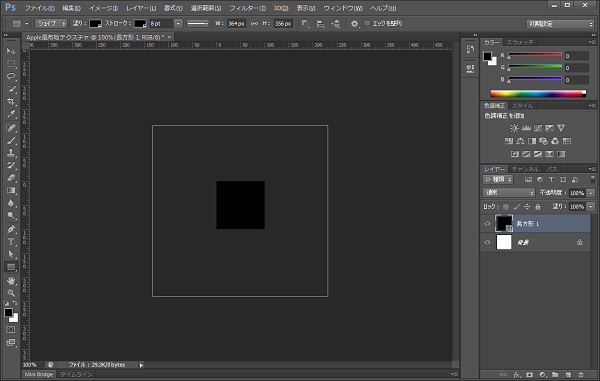The height and width of the screenshot is (381, 600).
Task: Open the フィルター menu
Action: (x=247, y=8)
